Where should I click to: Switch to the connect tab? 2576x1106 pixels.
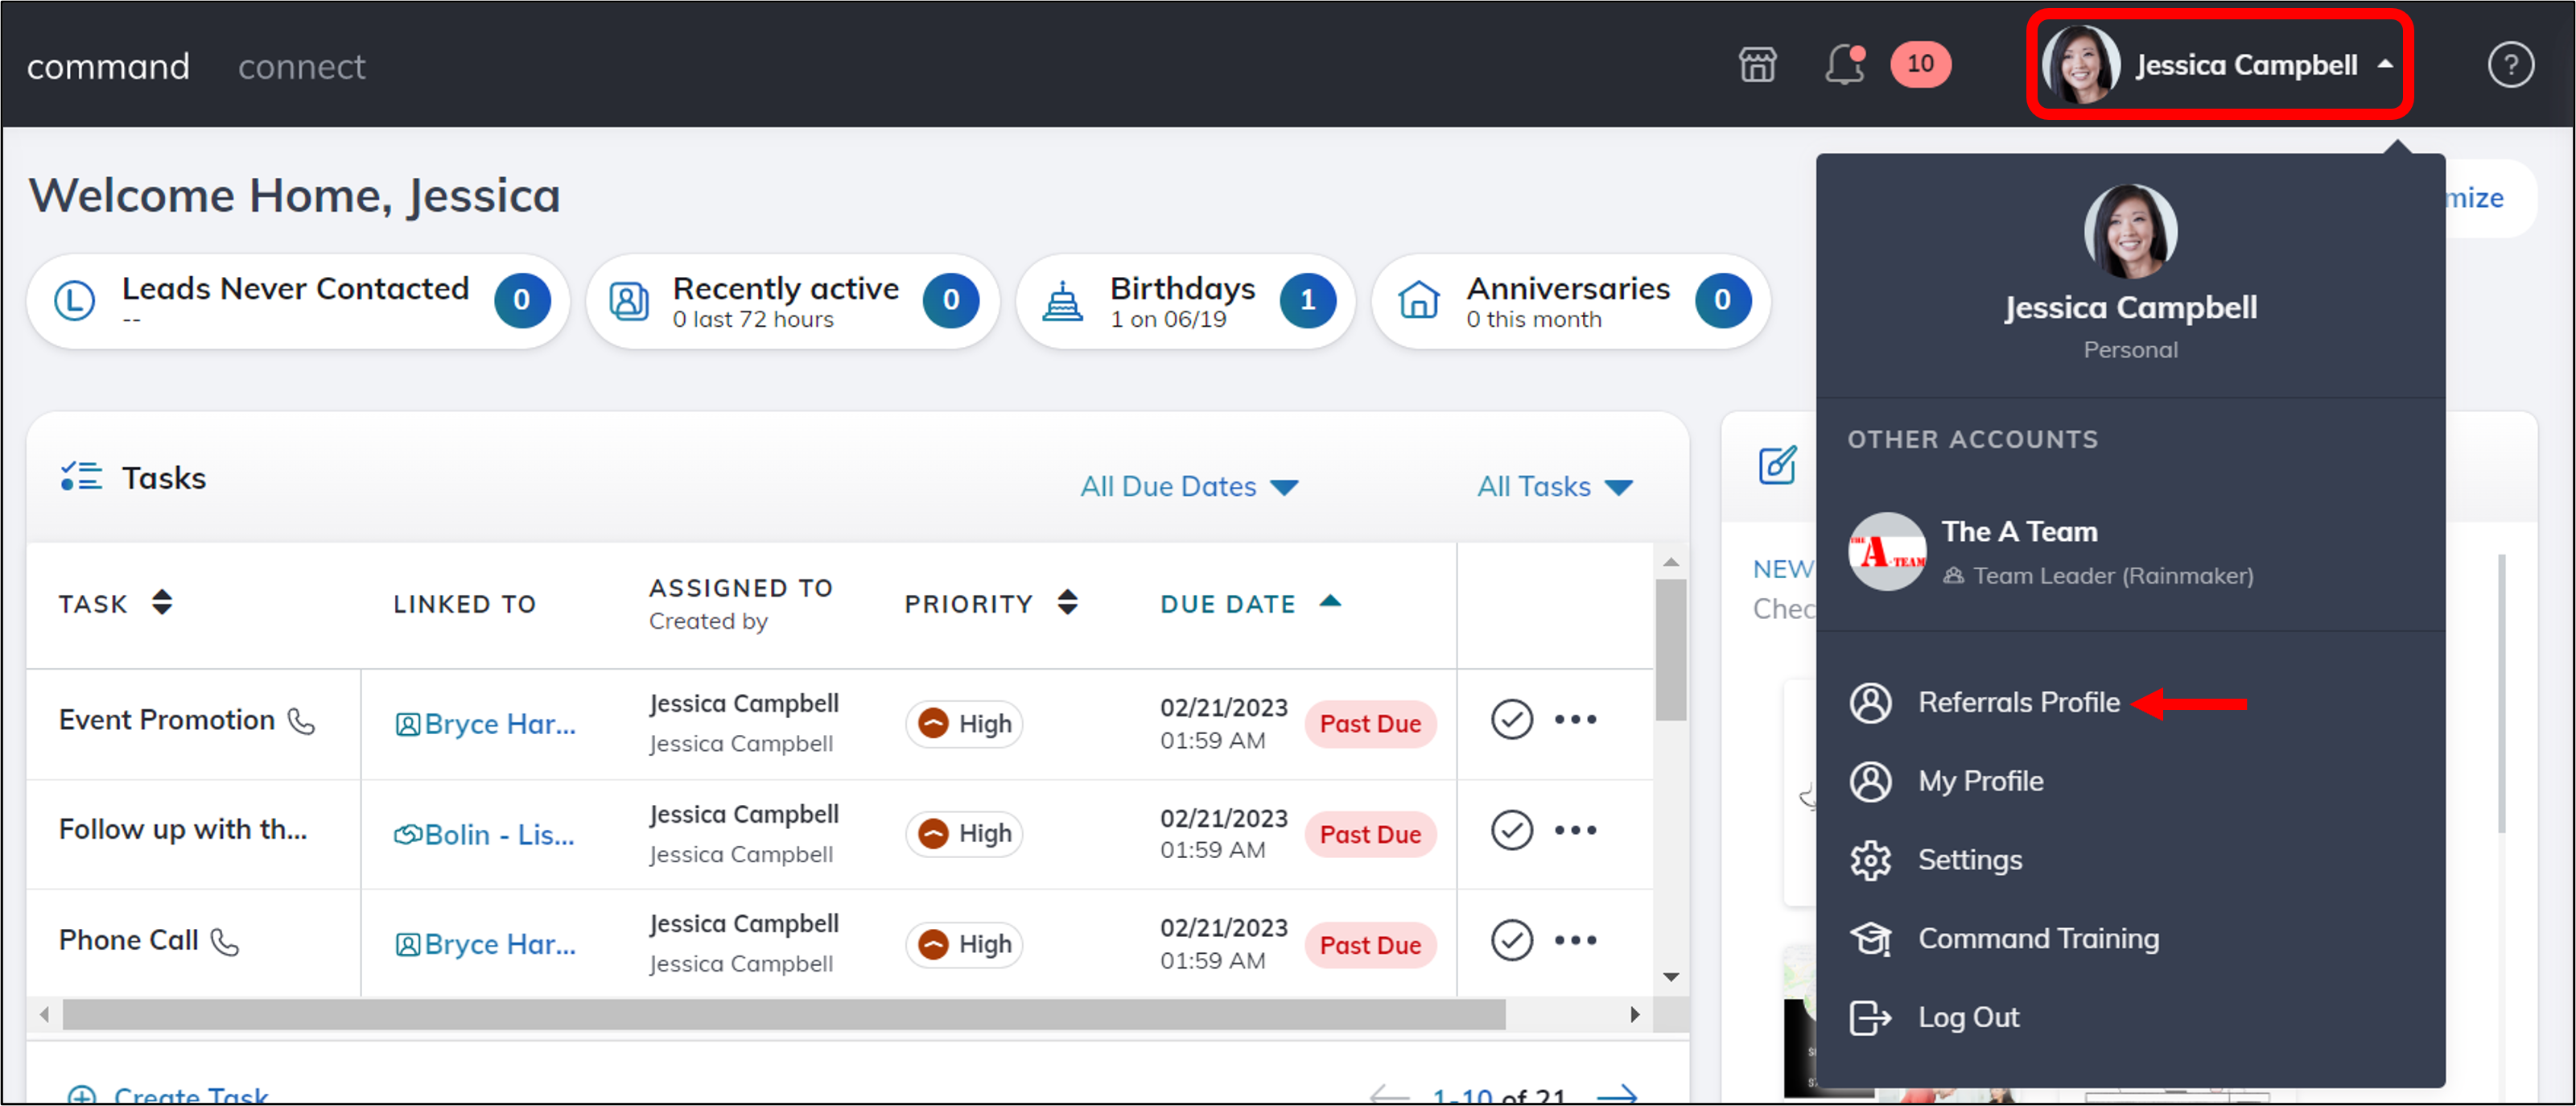[x=301, y=66]
